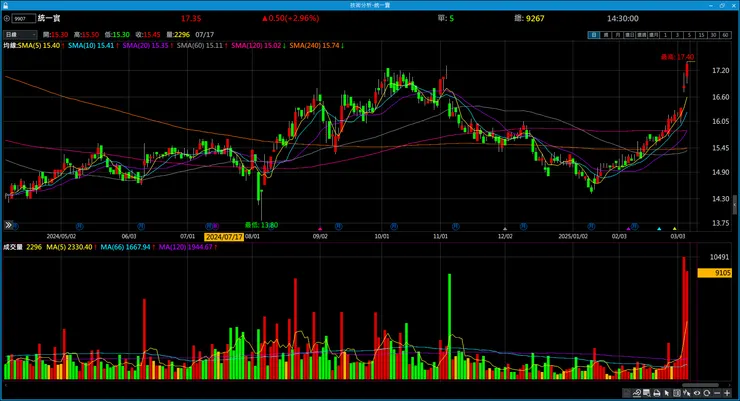Expand the double-chevron panel at chart bottom-left
The width and height of the screenshot is (740, 401).
coord(8,225)
